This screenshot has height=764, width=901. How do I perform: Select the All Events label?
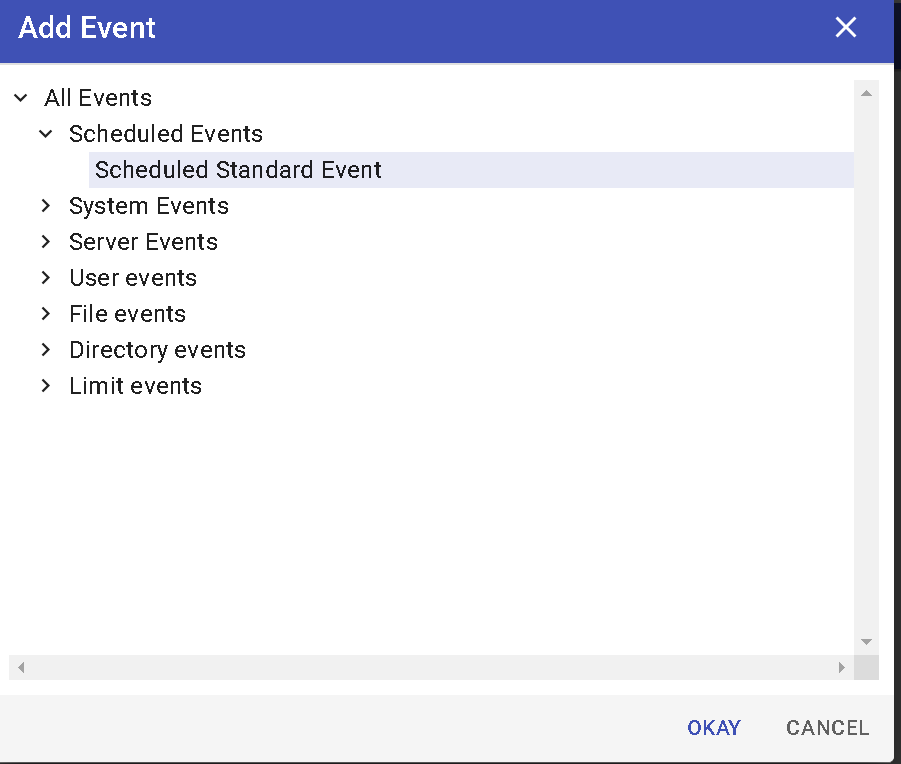coord(98,98)
